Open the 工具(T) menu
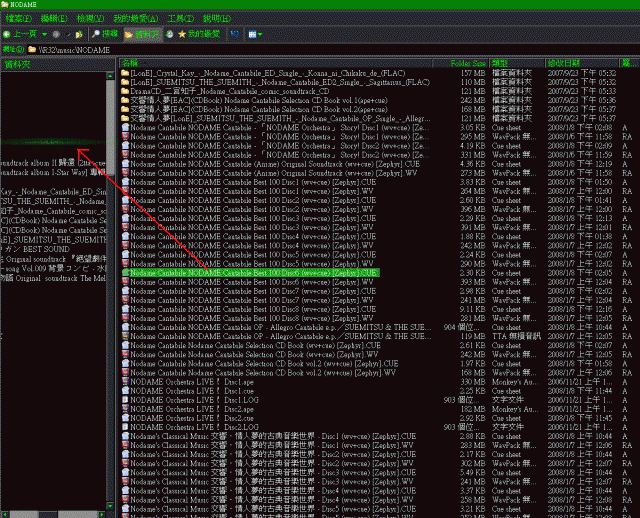This screenshot has height=518, width=640. coord(181,18)
